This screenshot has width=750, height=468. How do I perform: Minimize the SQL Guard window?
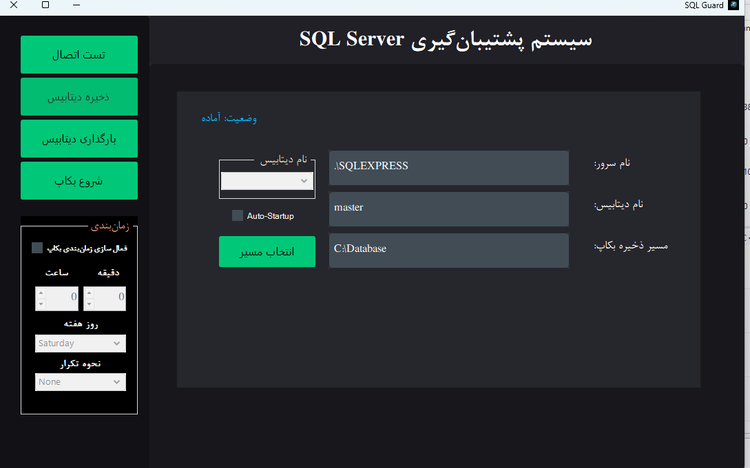77,5
